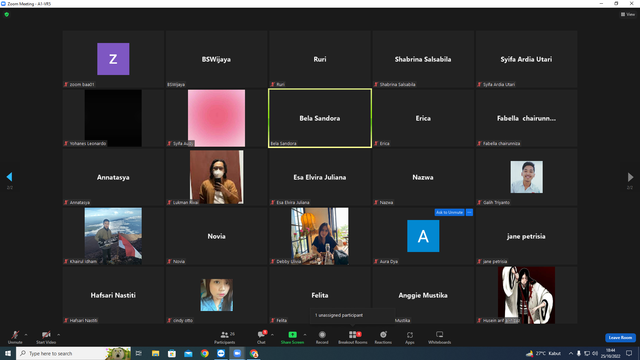Open Task View in the taskbar
Screen dimensions: 640x360
pyautogui.click(x=139, y=353)
